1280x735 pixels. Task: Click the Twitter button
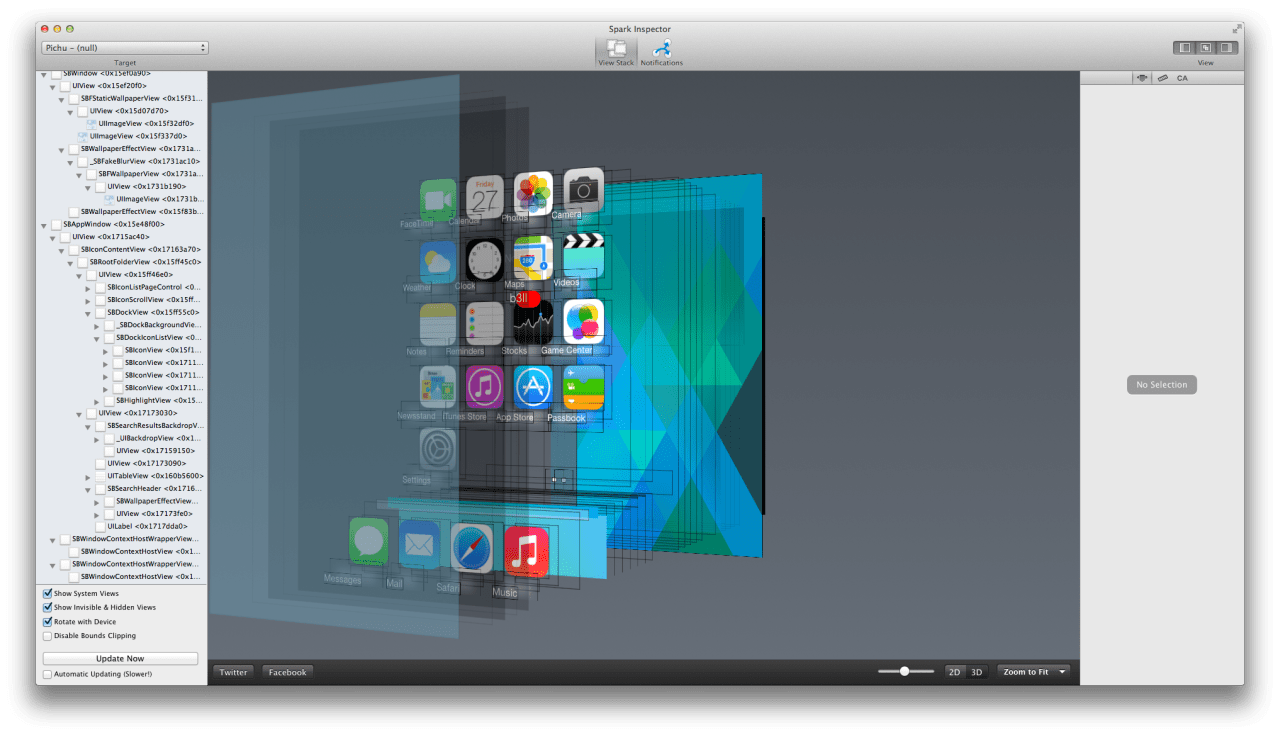[233, 672]
